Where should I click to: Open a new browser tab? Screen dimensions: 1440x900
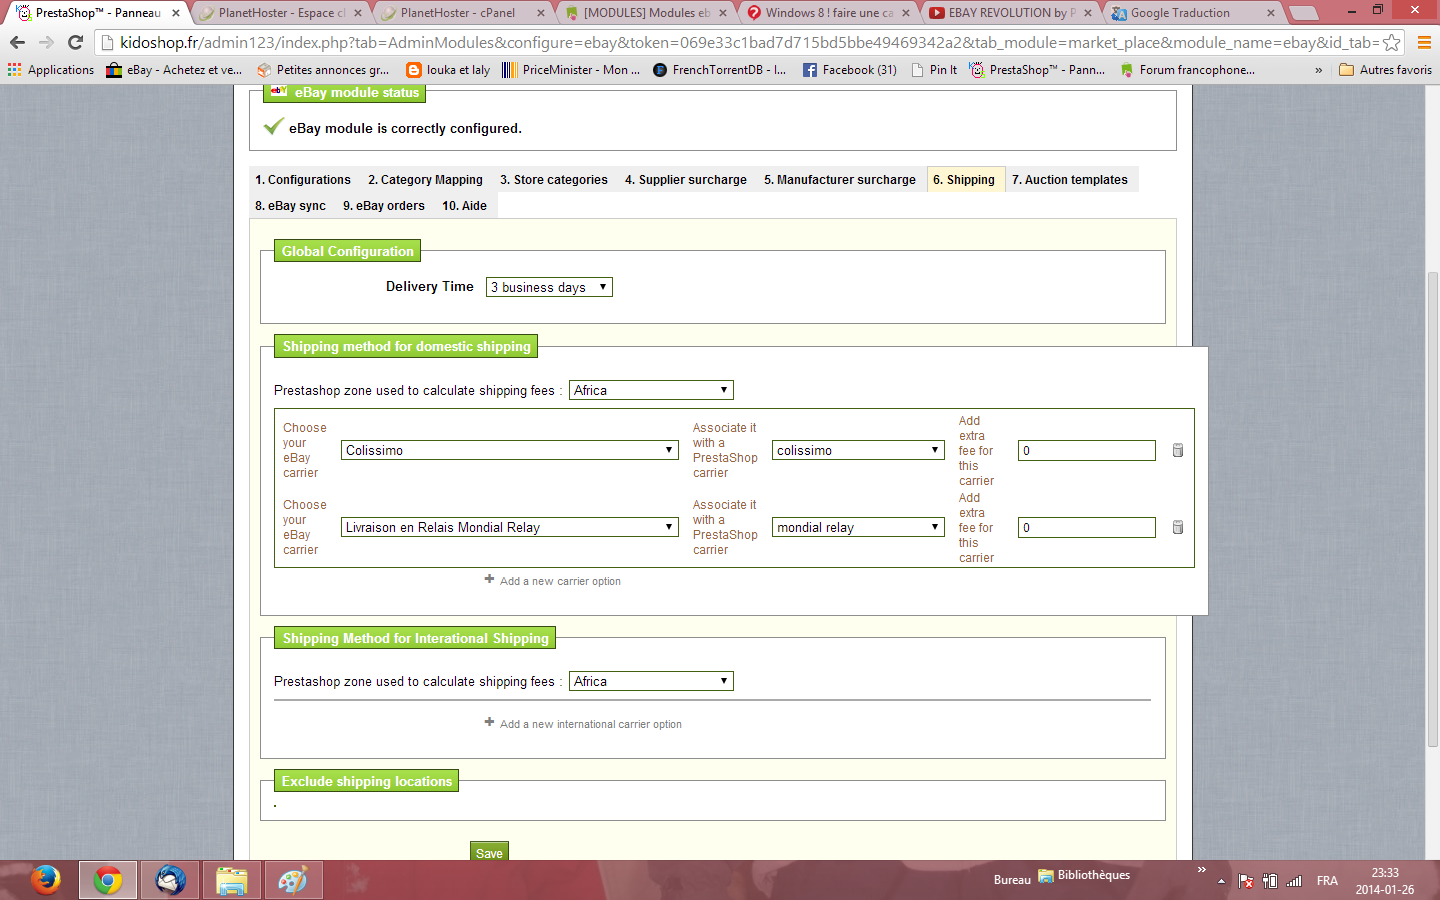tap(1303, 13)
